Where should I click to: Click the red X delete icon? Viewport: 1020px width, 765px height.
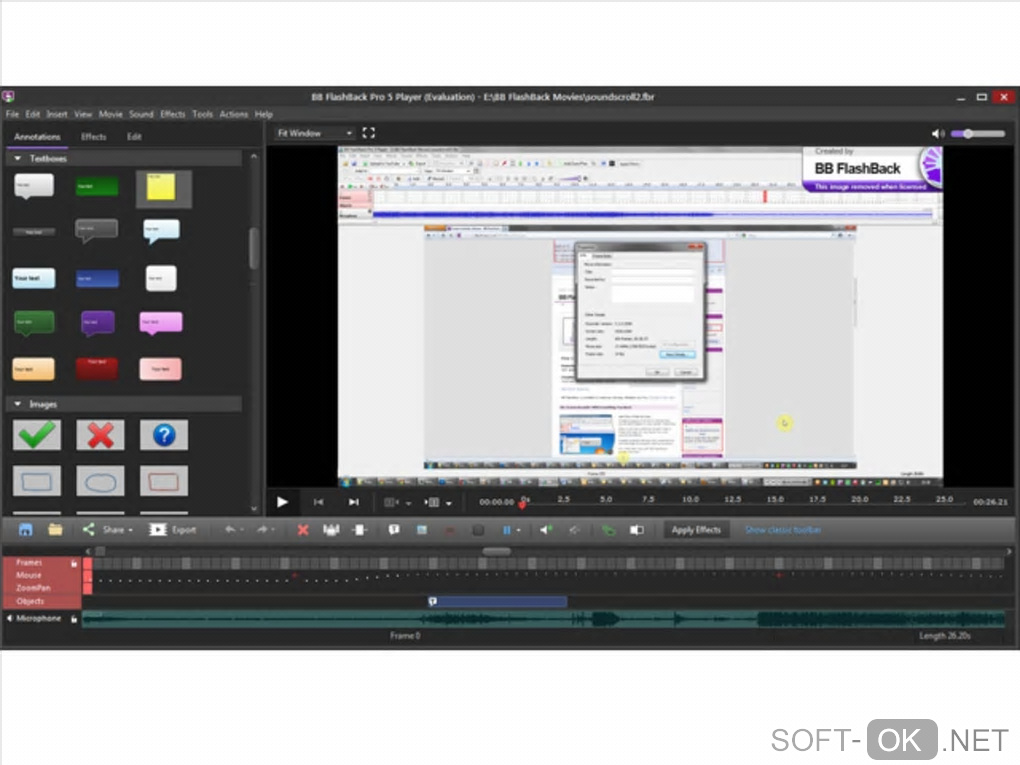302,530
